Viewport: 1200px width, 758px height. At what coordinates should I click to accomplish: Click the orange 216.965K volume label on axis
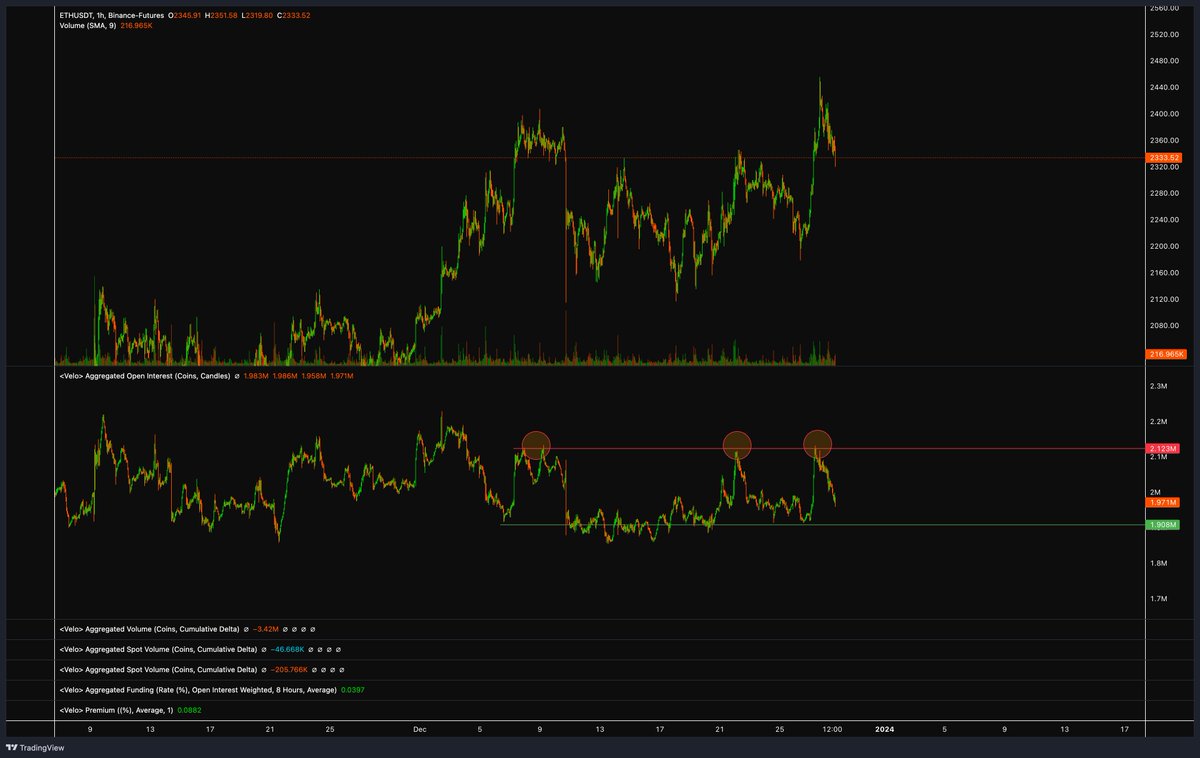click(1165, 354)
